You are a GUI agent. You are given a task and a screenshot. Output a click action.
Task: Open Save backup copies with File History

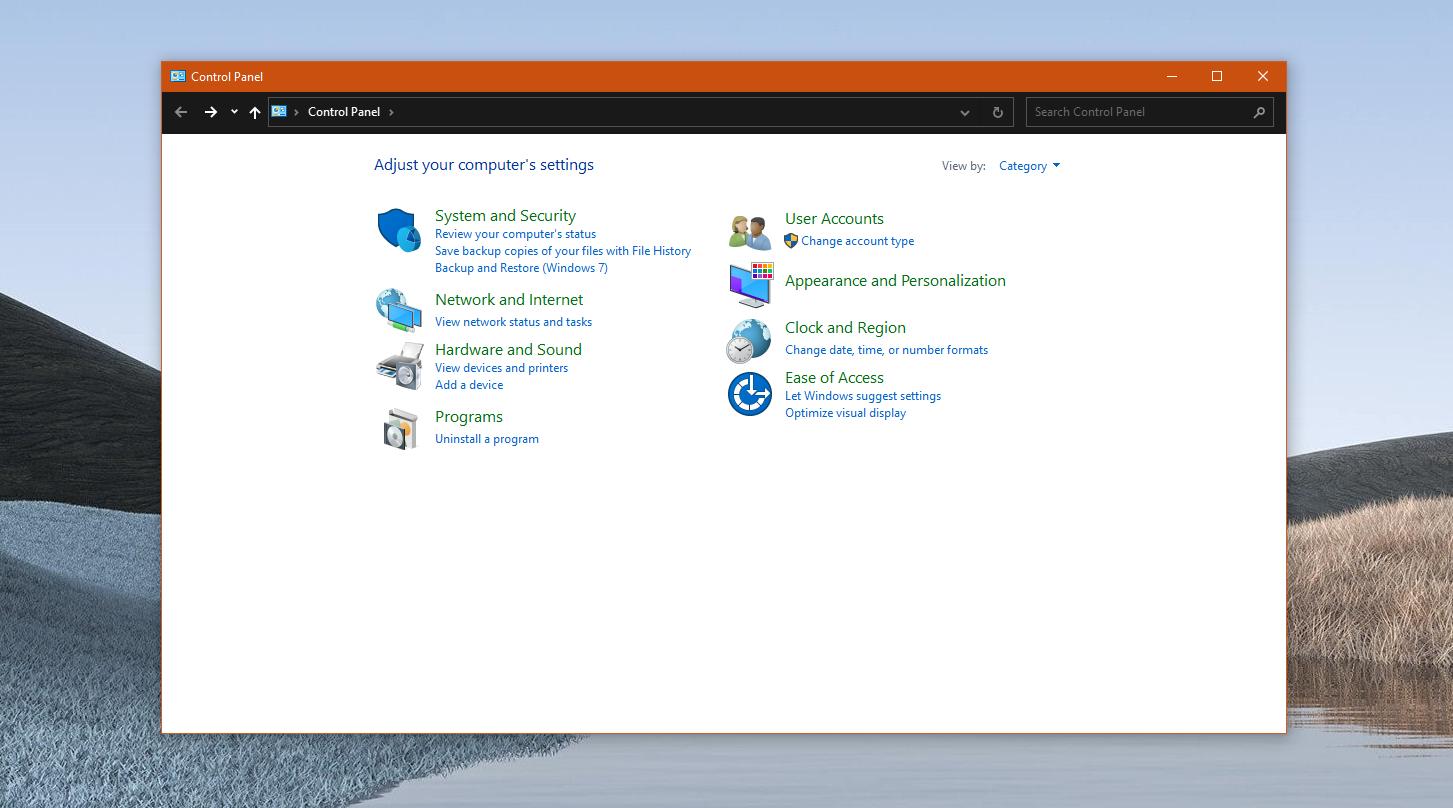(563, 251)
